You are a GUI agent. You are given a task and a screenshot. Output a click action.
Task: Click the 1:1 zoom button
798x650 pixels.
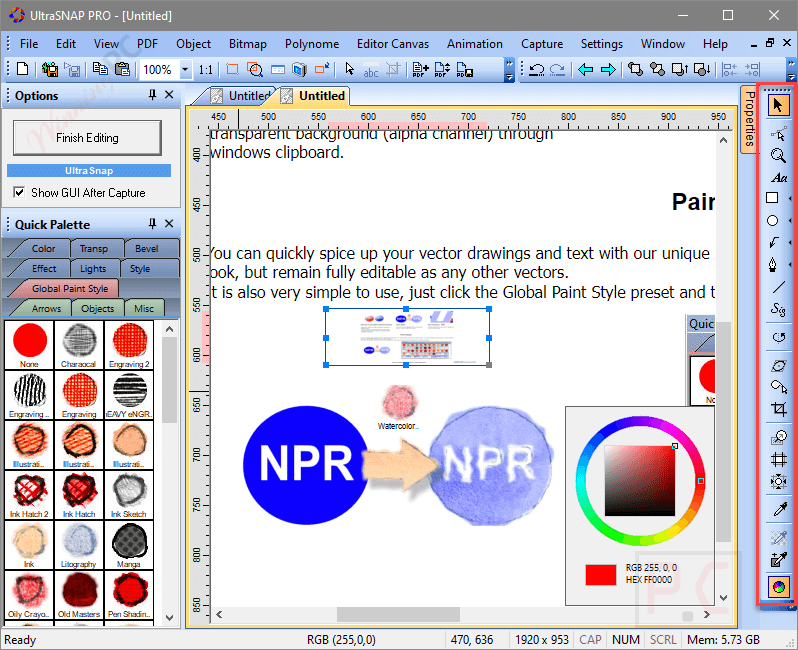click(206, 70)
